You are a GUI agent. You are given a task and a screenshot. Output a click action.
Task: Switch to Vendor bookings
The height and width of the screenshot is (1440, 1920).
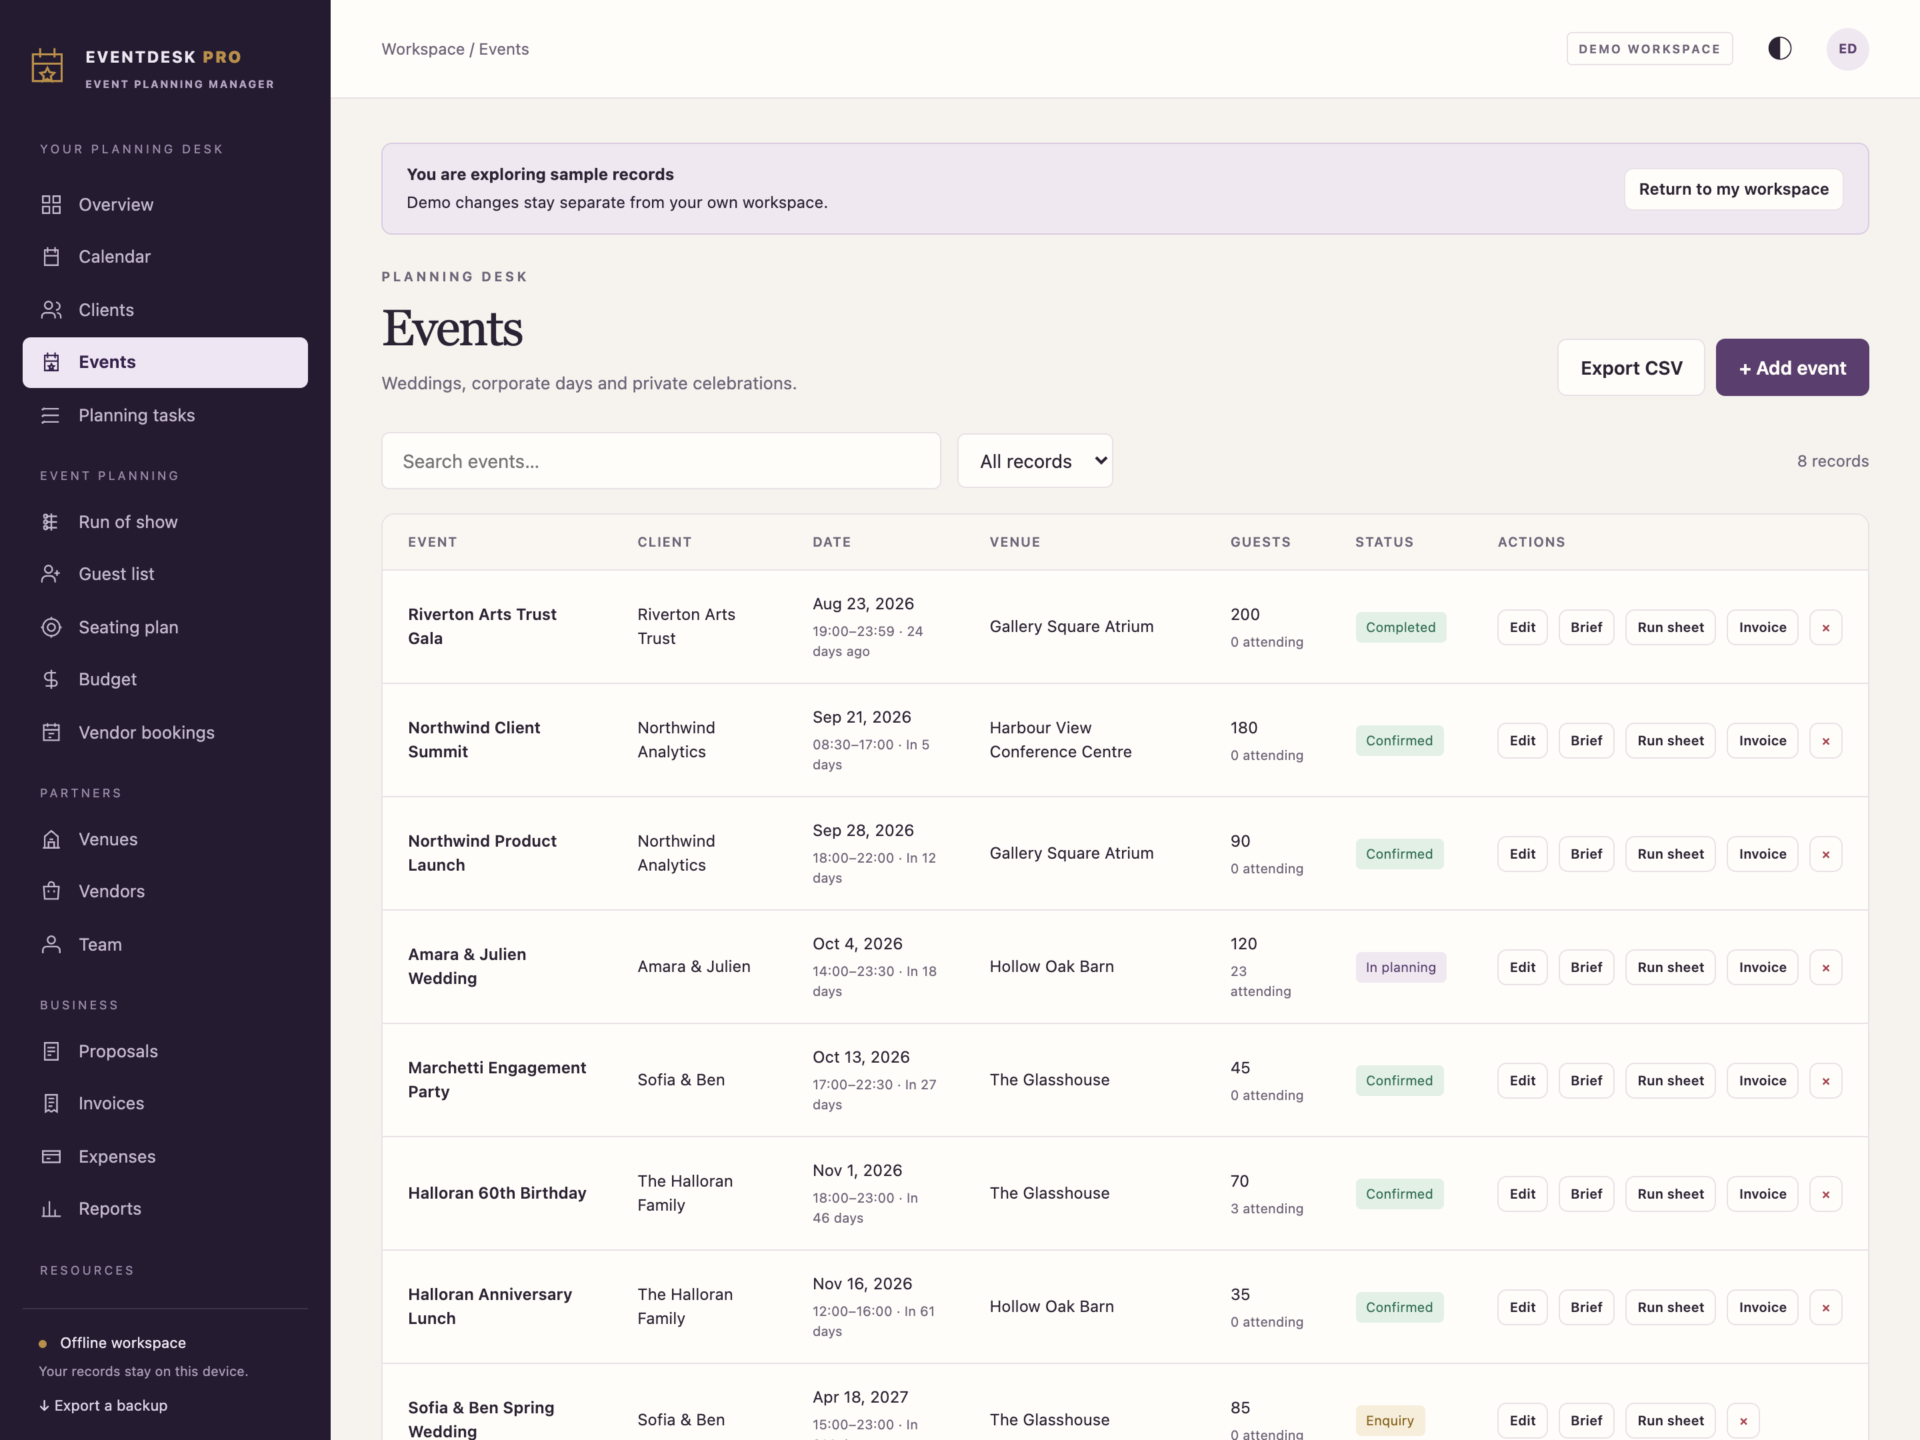pyautogui.click(x=165, y=733)
